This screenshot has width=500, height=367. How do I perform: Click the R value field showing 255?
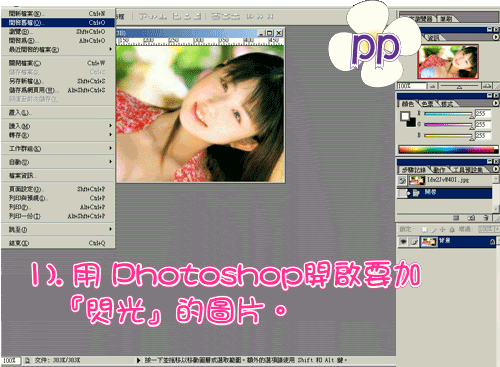tap(483, 114)
